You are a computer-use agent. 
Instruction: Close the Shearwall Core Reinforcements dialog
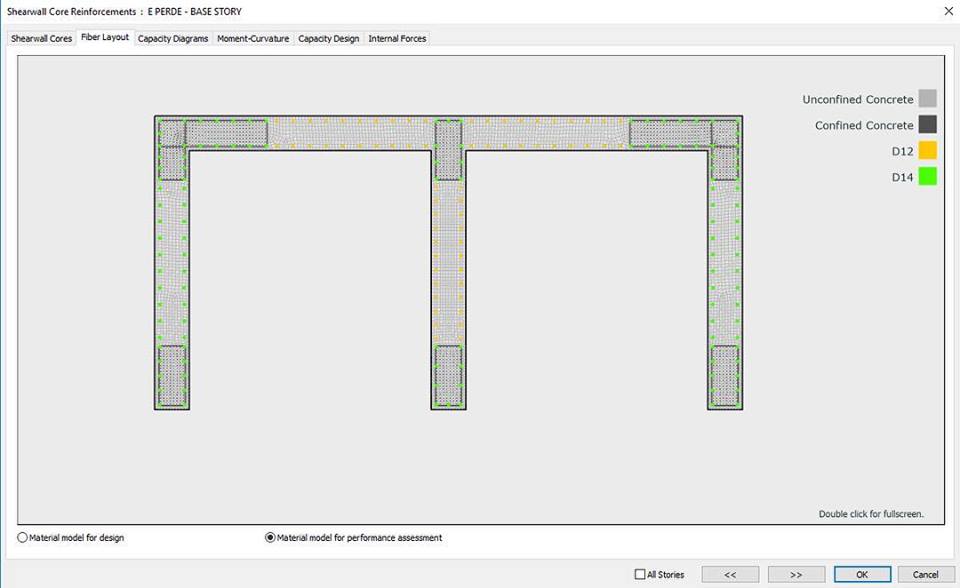[947, 11]
